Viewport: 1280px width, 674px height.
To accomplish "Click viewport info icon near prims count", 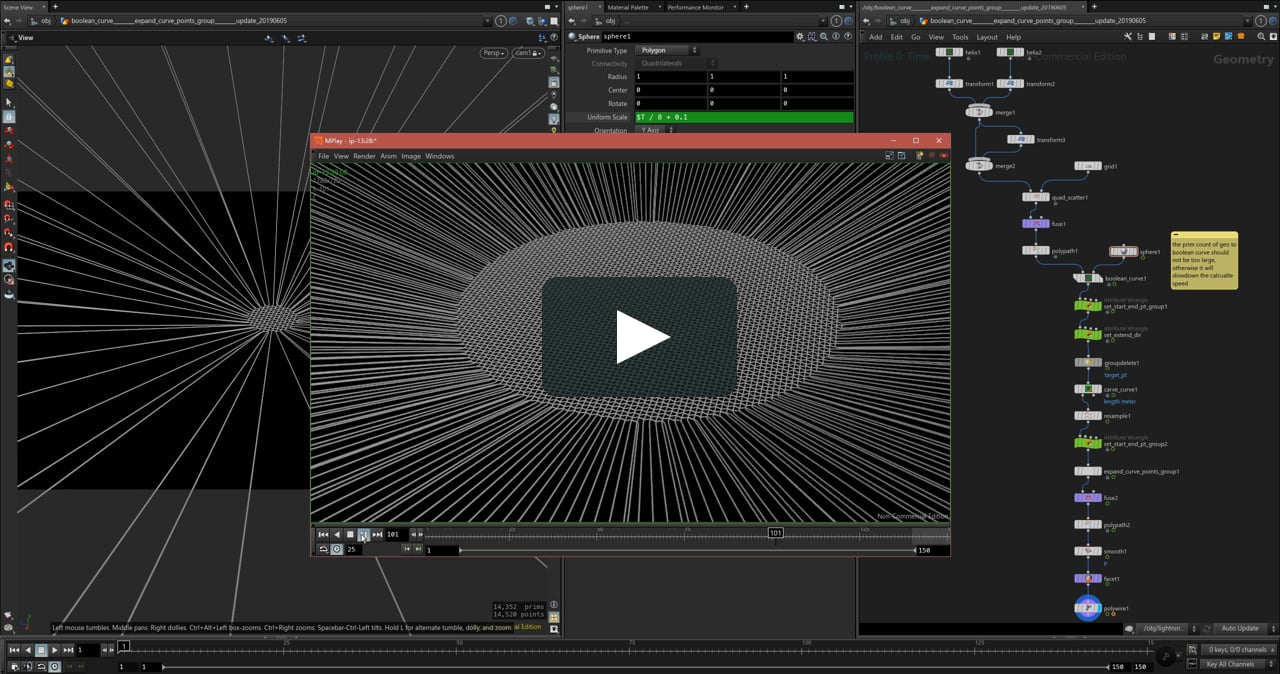I will (x=554, y=605).
